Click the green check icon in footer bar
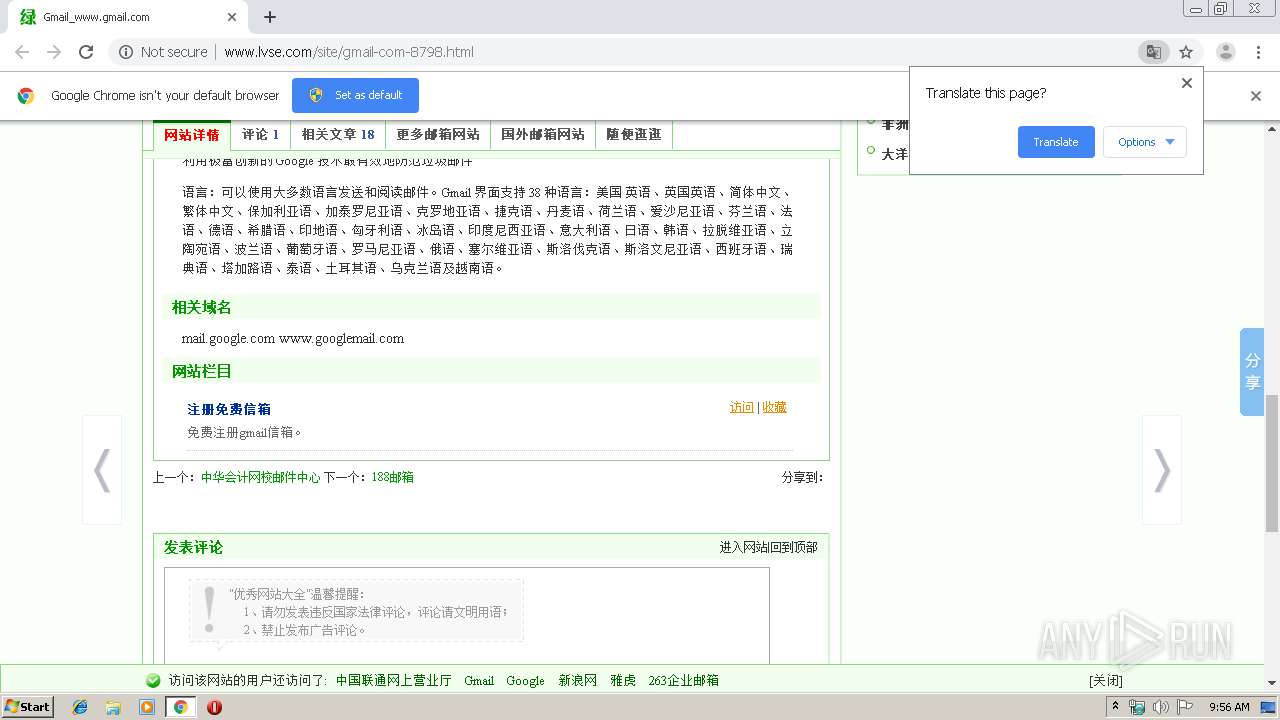Screen dimensions: 1280x720 click(153, 680)
